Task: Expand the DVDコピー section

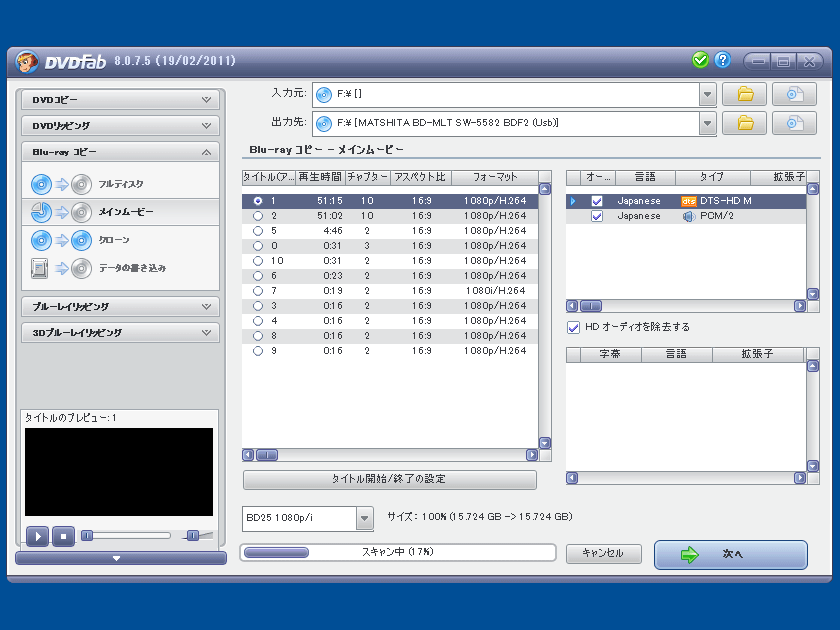Action: [x=121, y=100]
